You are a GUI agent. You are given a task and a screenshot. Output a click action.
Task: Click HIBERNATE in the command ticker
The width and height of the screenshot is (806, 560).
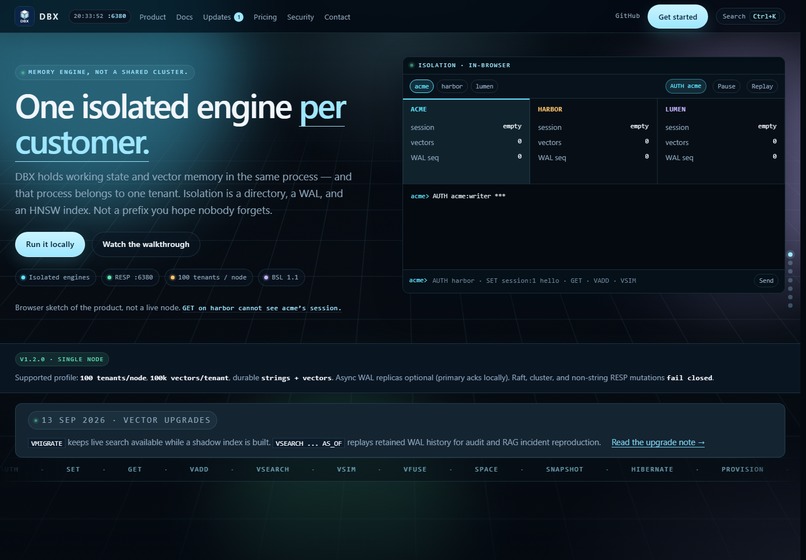point(652,469)
